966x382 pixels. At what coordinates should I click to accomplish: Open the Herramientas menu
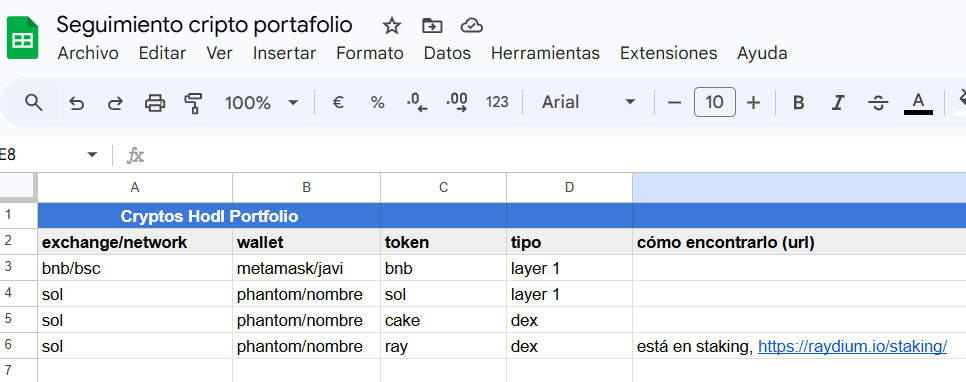tap(545, 53)
